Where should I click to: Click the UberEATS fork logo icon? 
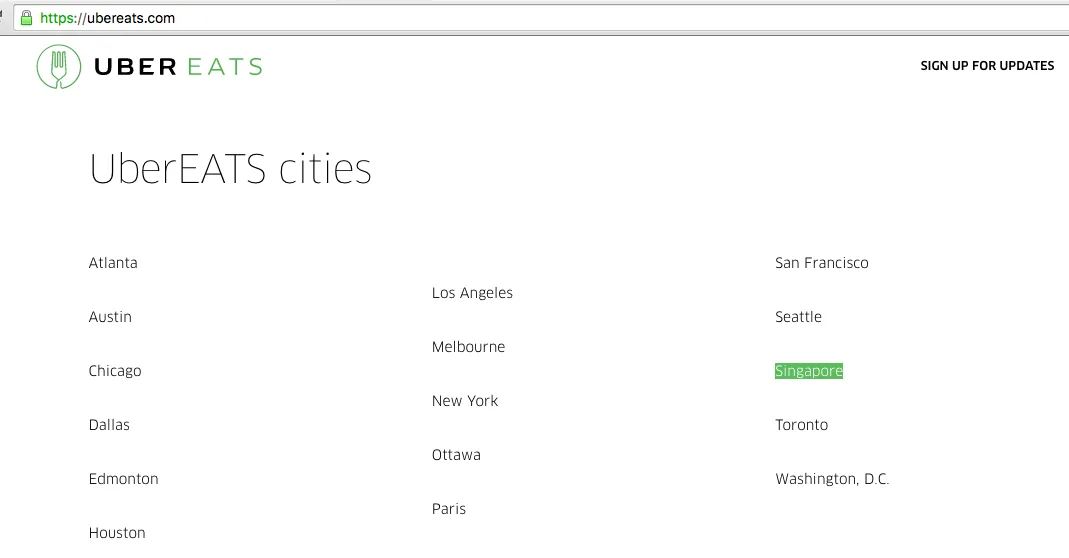click(x=58, y=67)
